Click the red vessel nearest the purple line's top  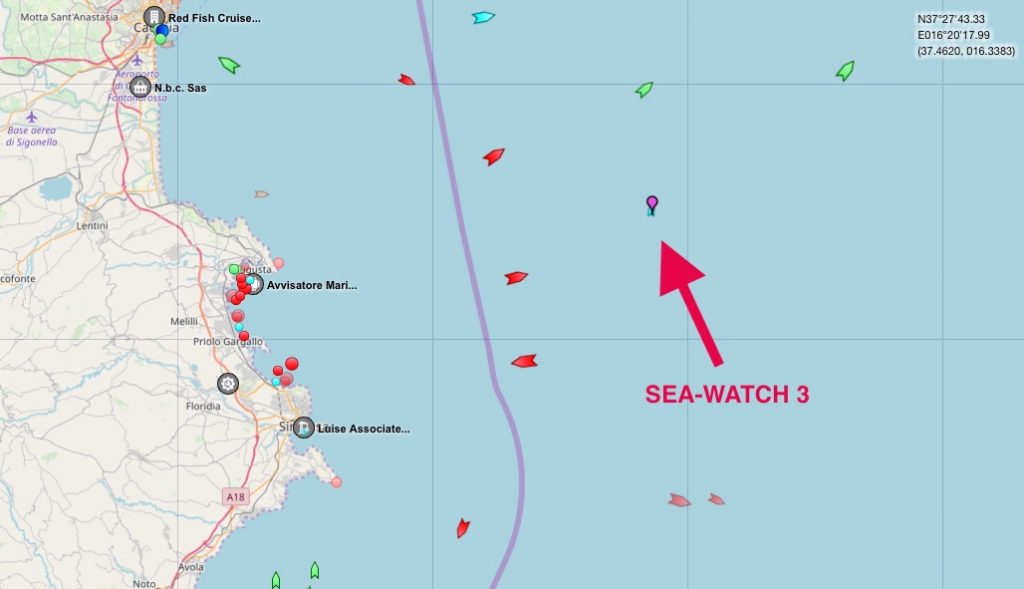[407, 80]
